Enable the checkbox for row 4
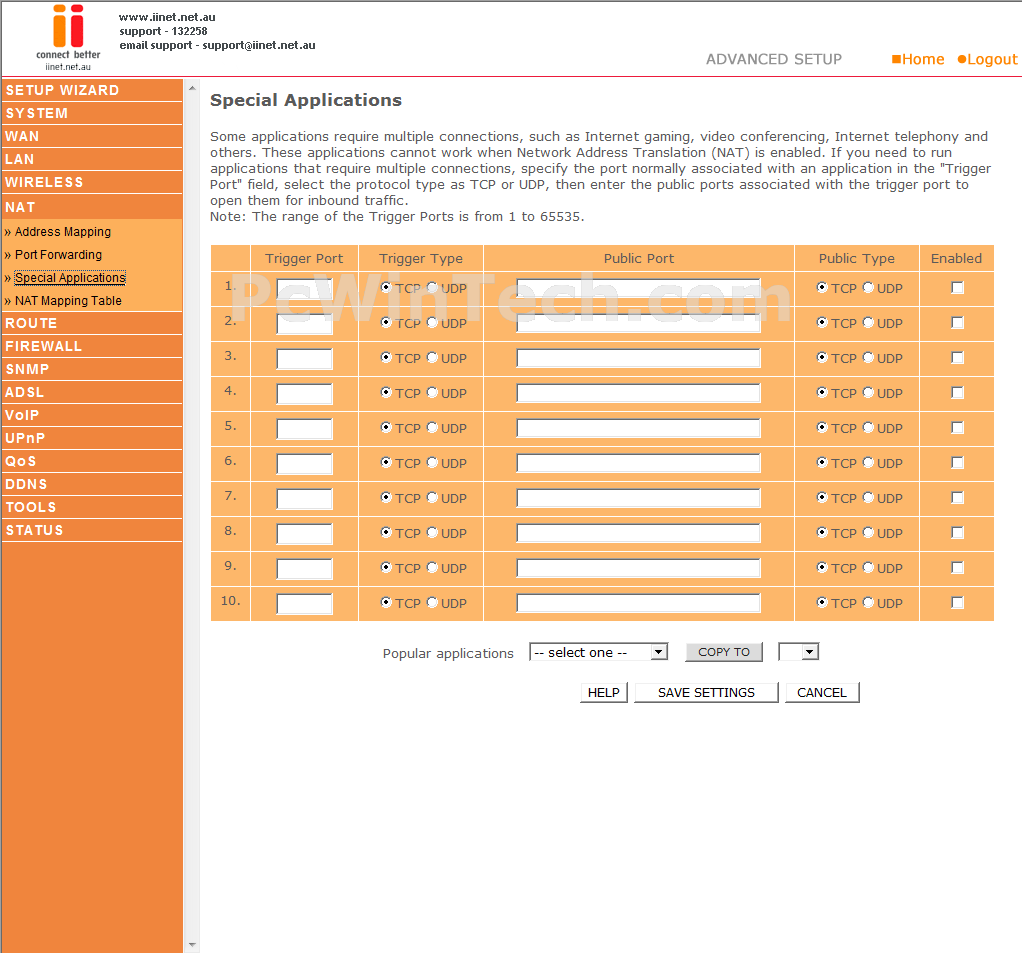The width and height of the screenshot is (1022, 953). click(957, 392)
